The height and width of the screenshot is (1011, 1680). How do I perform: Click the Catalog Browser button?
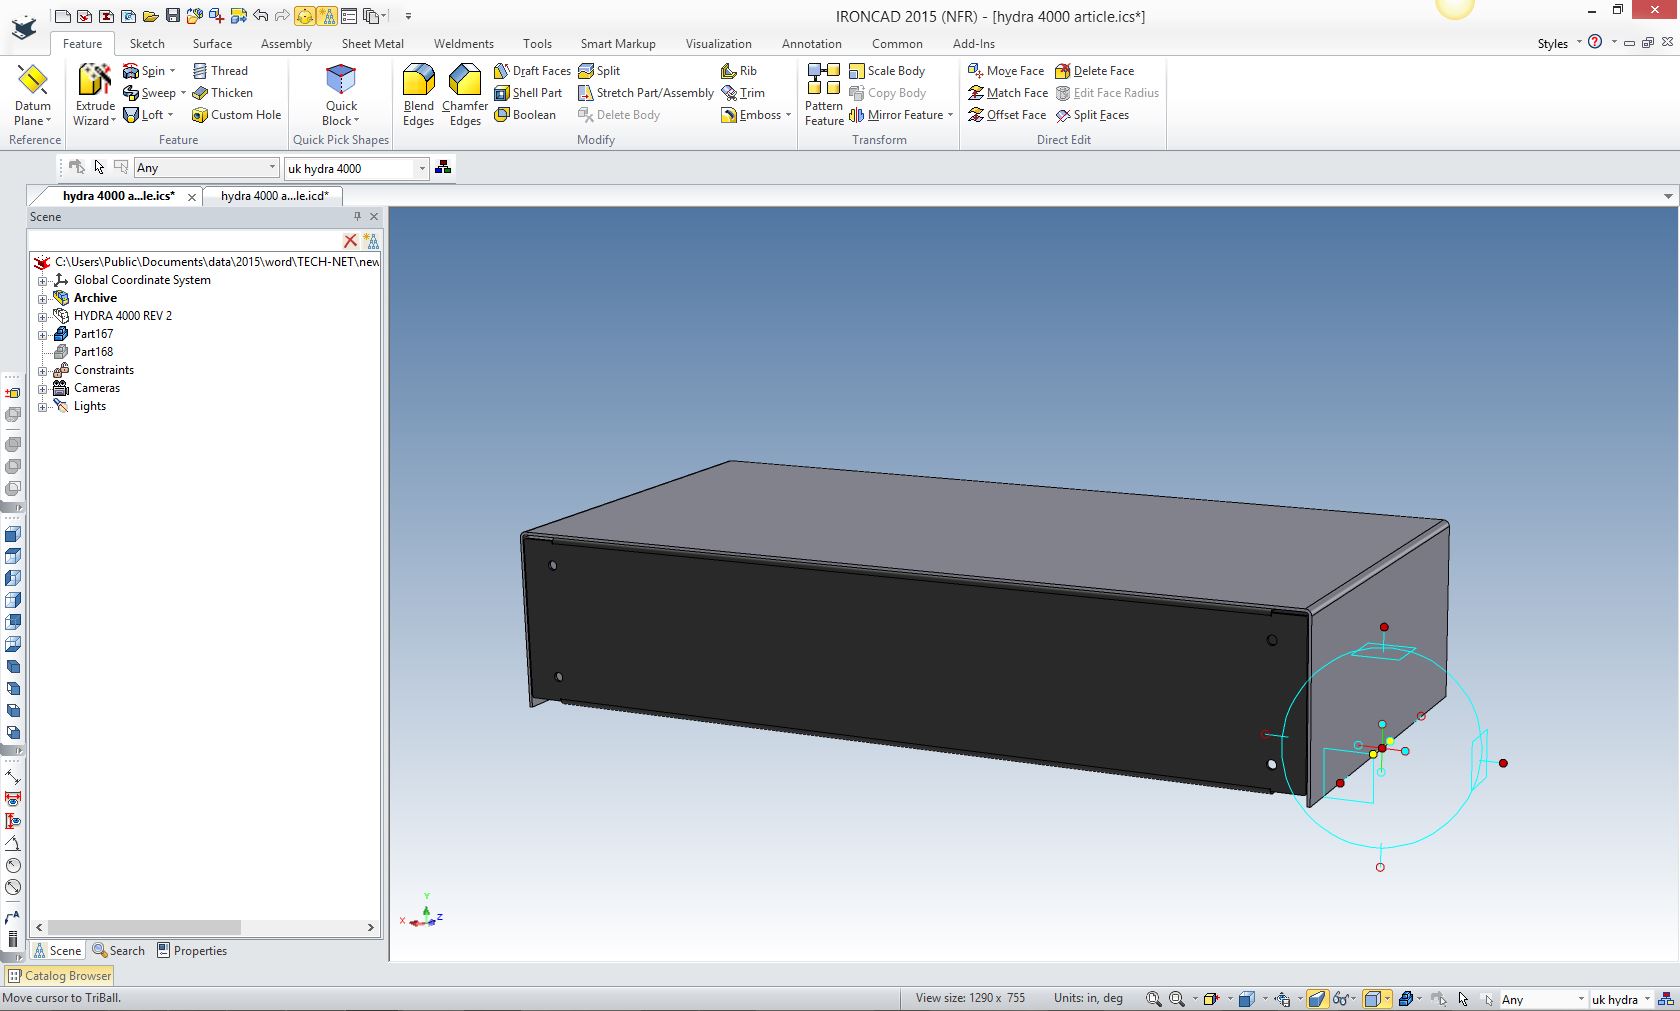[60, 976]
